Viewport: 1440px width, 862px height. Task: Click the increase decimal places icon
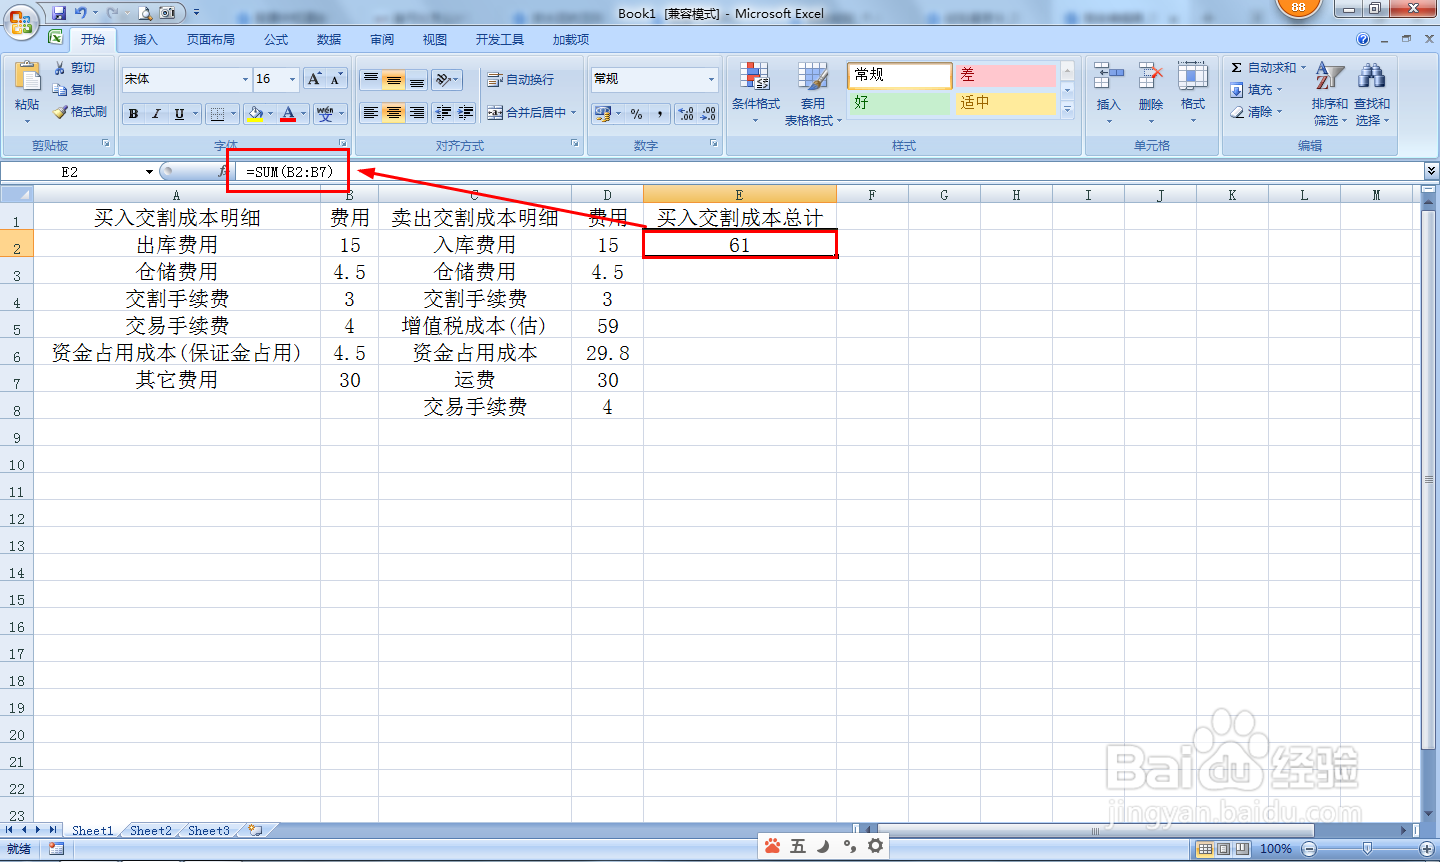686,113
